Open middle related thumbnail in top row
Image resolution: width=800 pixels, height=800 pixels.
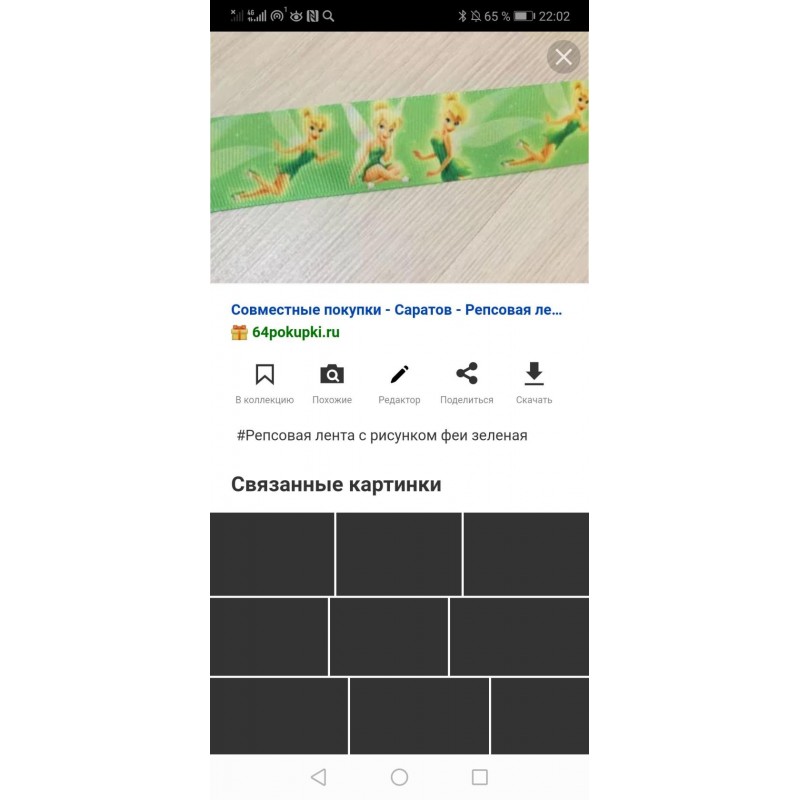pos(398,554)
